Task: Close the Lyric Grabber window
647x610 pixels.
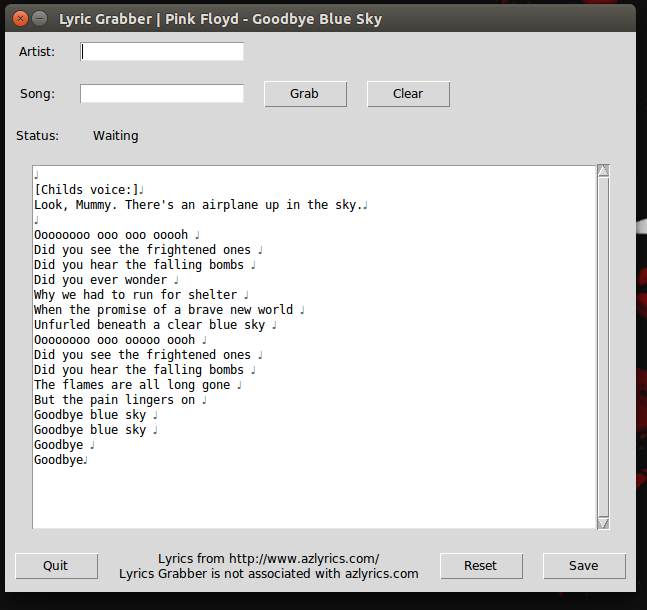Action: pyautogui.click(x=20, y=19)
